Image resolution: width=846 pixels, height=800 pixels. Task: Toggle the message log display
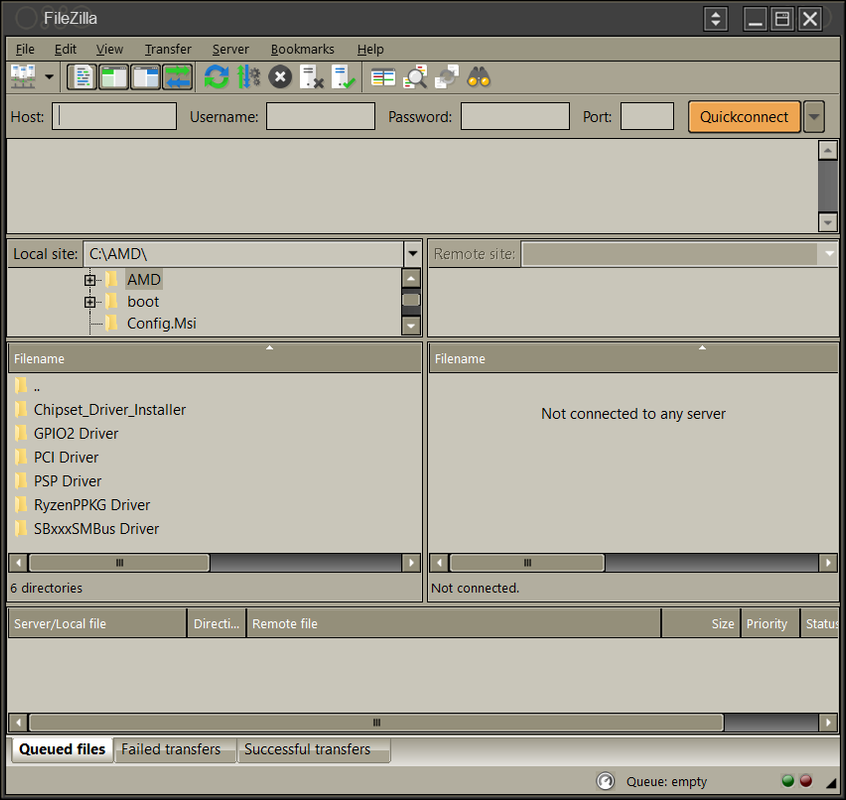point(82,77)
